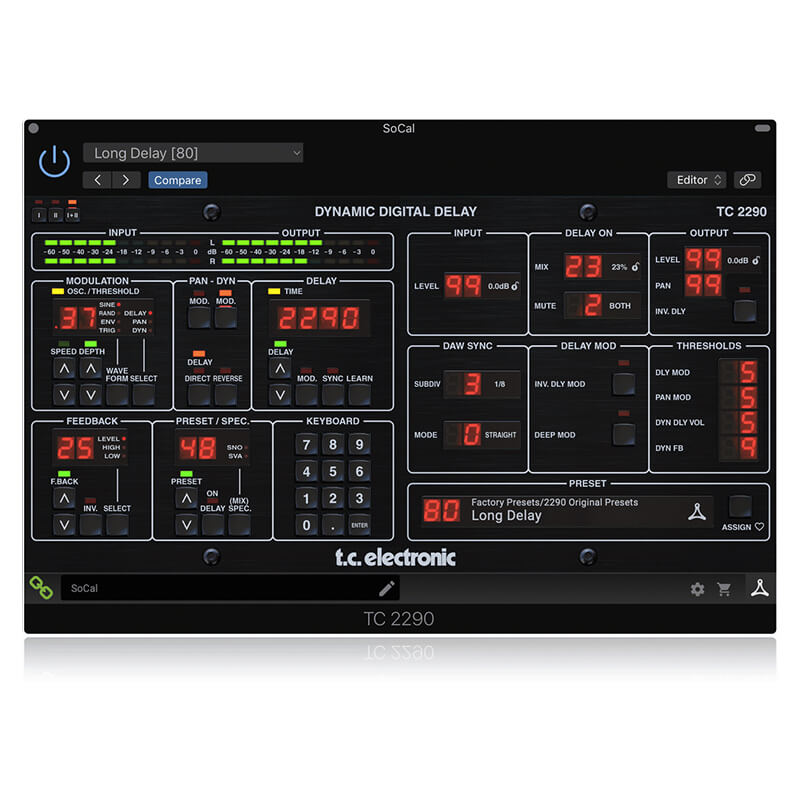Click the MIX value display showing 23
800x800 pixels.
[584, 266]
